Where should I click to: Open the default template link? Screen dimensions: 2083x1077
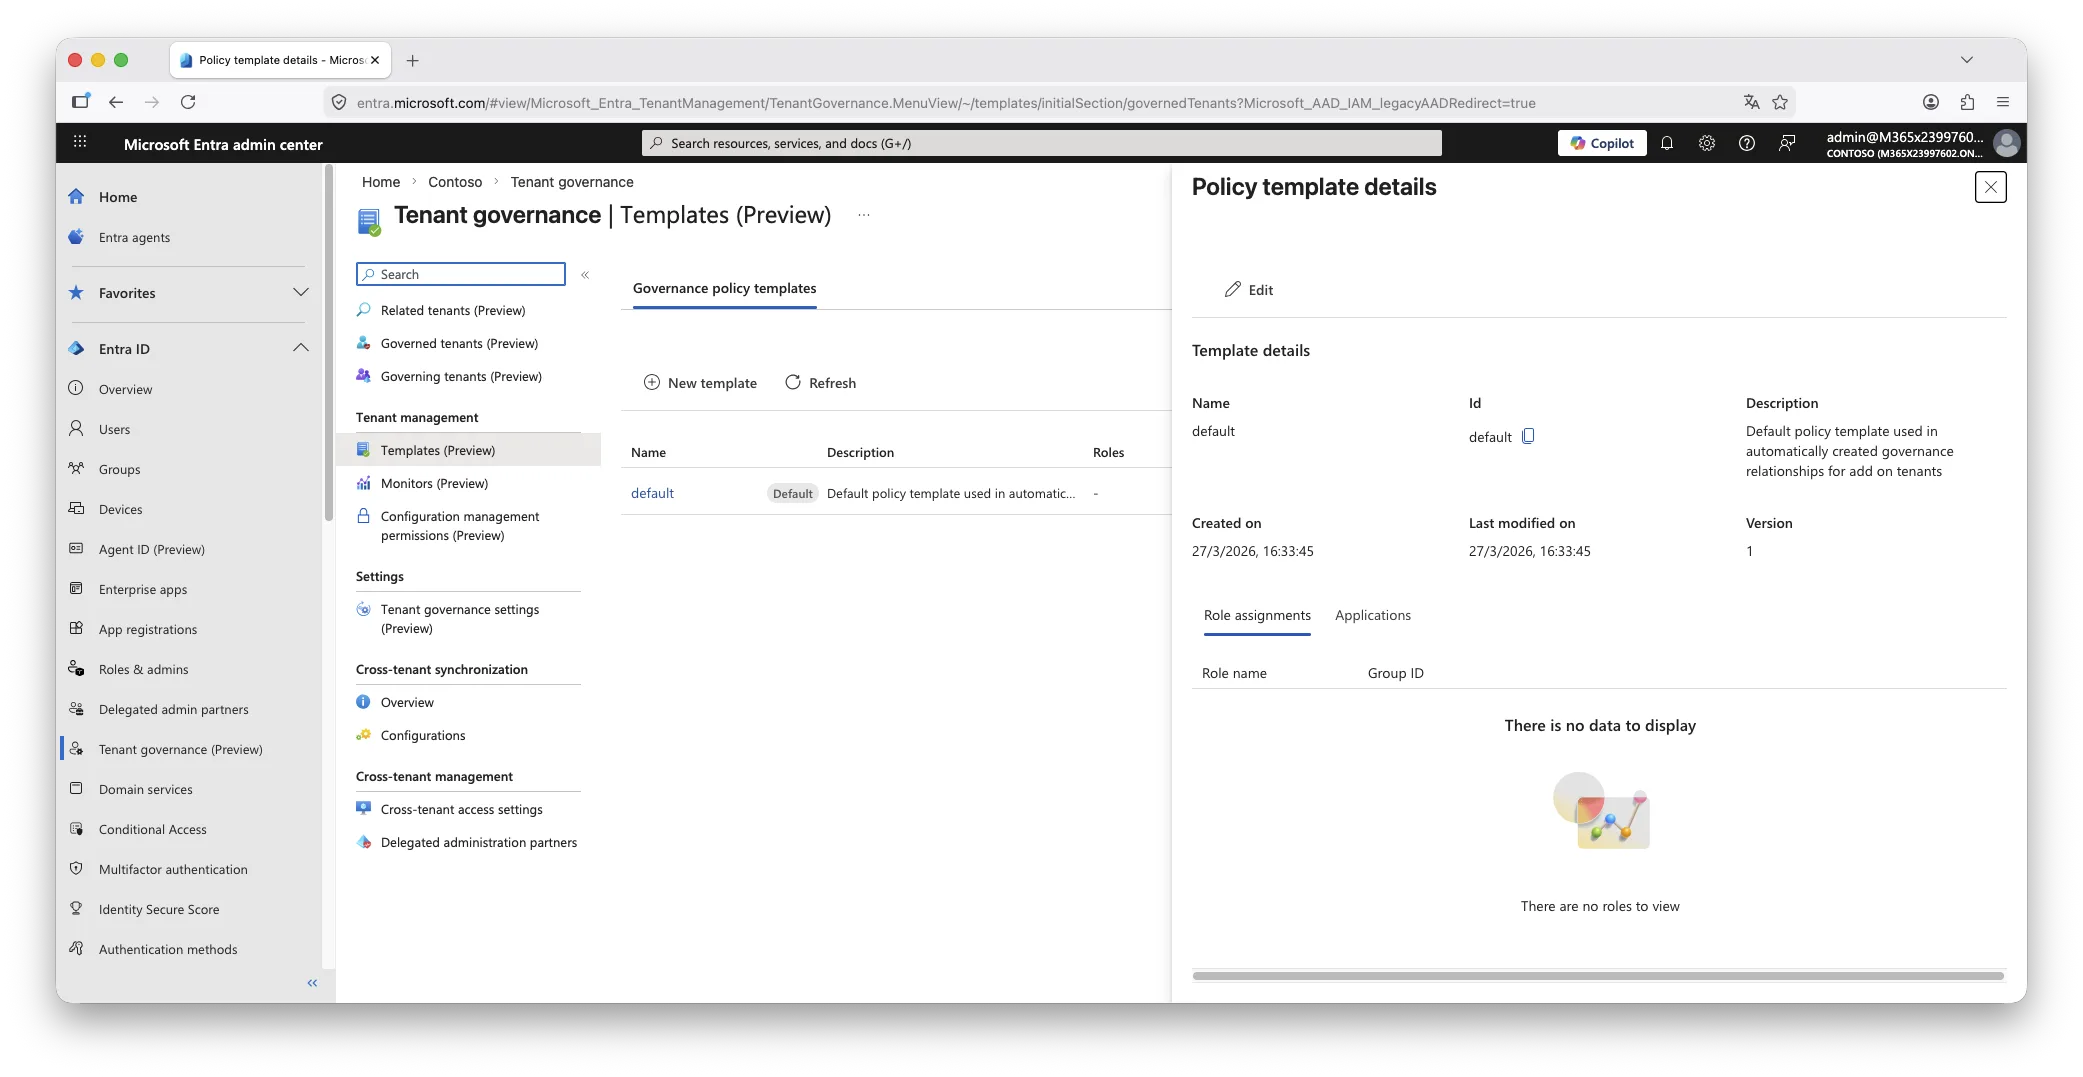point(652,493)
